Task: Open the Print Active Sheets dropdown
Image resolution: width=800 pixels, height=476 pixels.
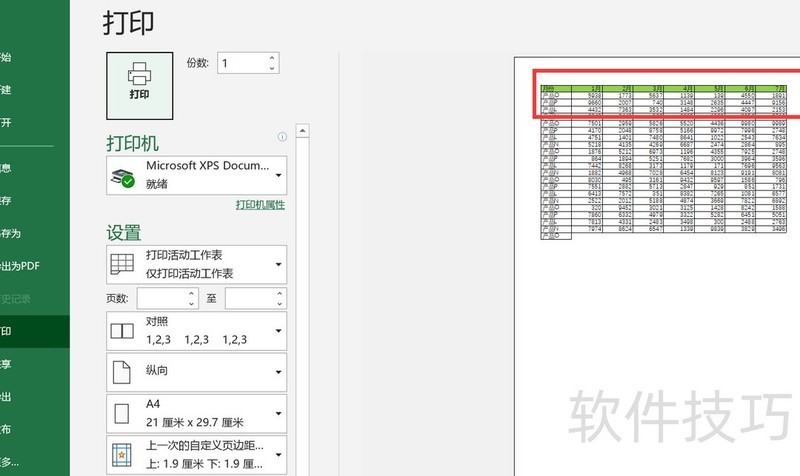Action: point(196,264)
